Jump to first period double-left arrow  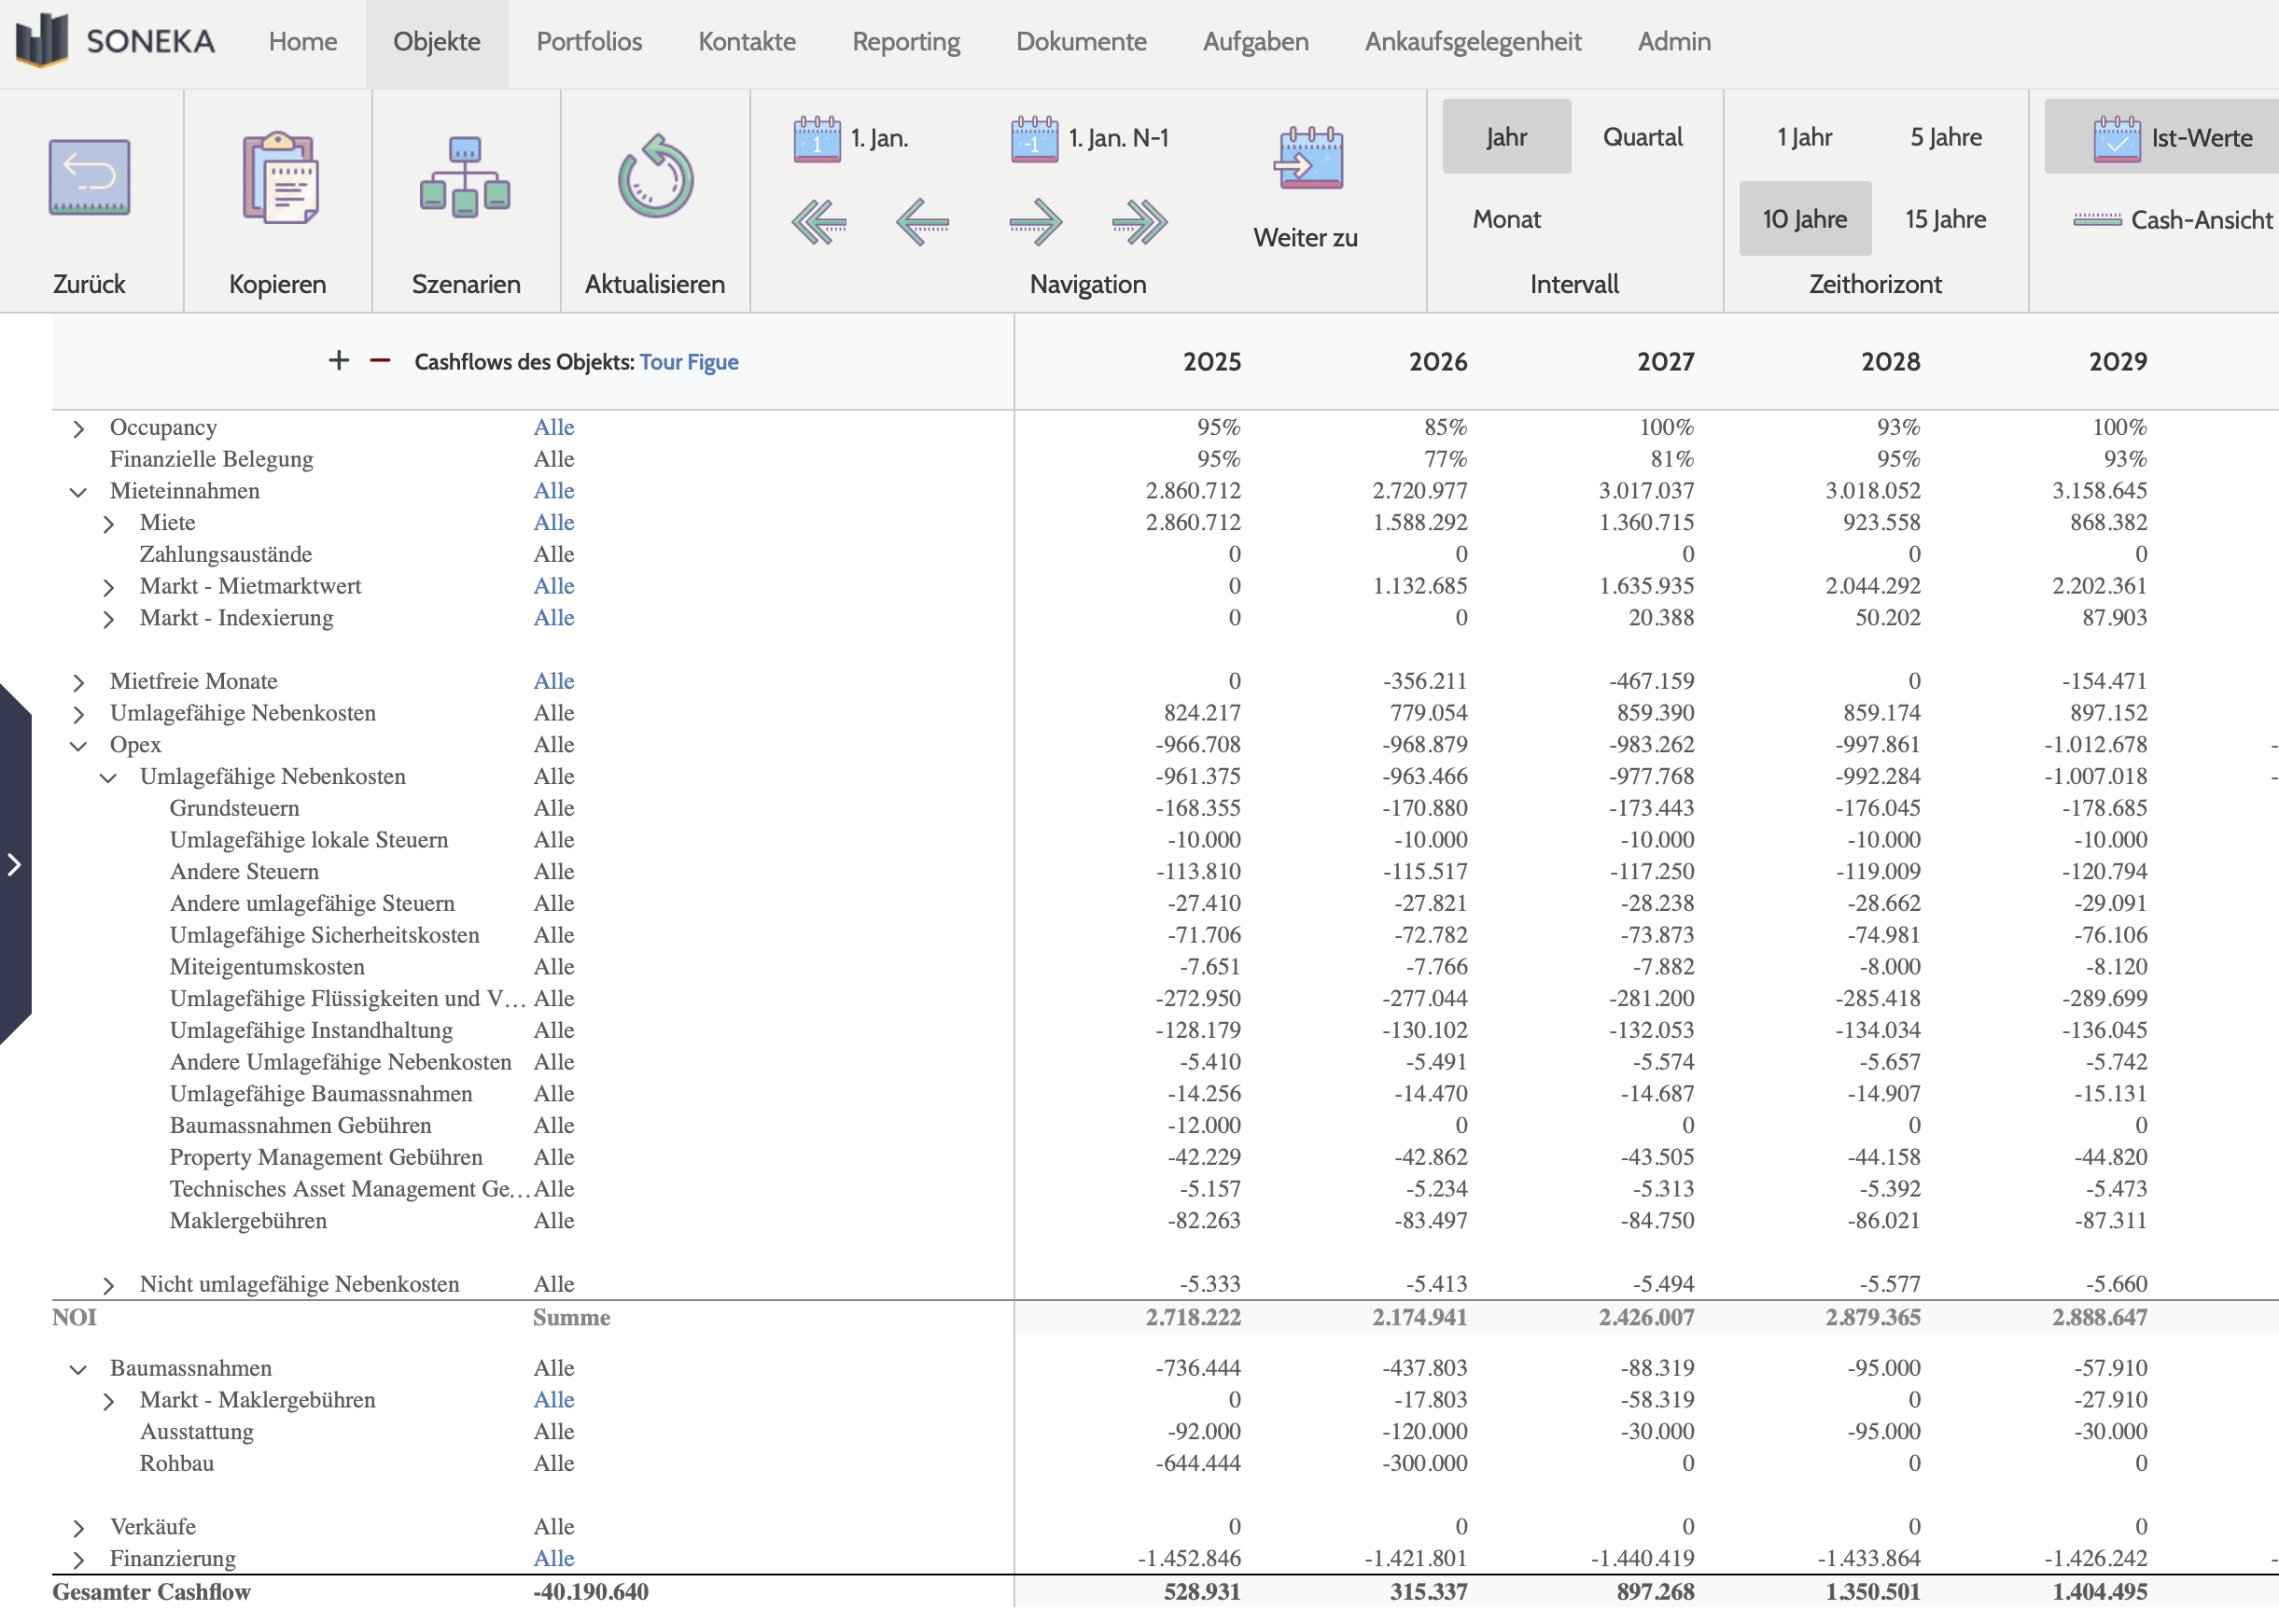pyautogui.click(x=818, y=222)
